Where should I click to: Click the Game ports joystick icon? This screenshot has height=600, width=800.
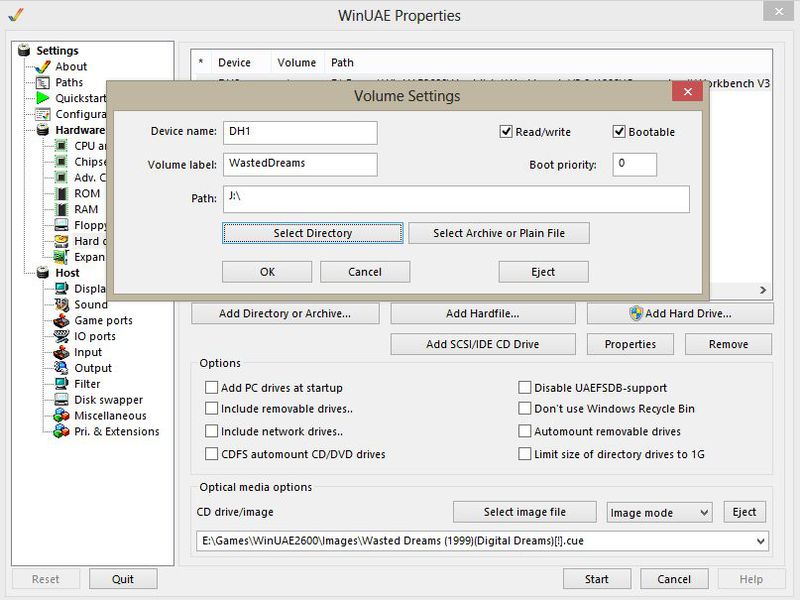point(61,320)
